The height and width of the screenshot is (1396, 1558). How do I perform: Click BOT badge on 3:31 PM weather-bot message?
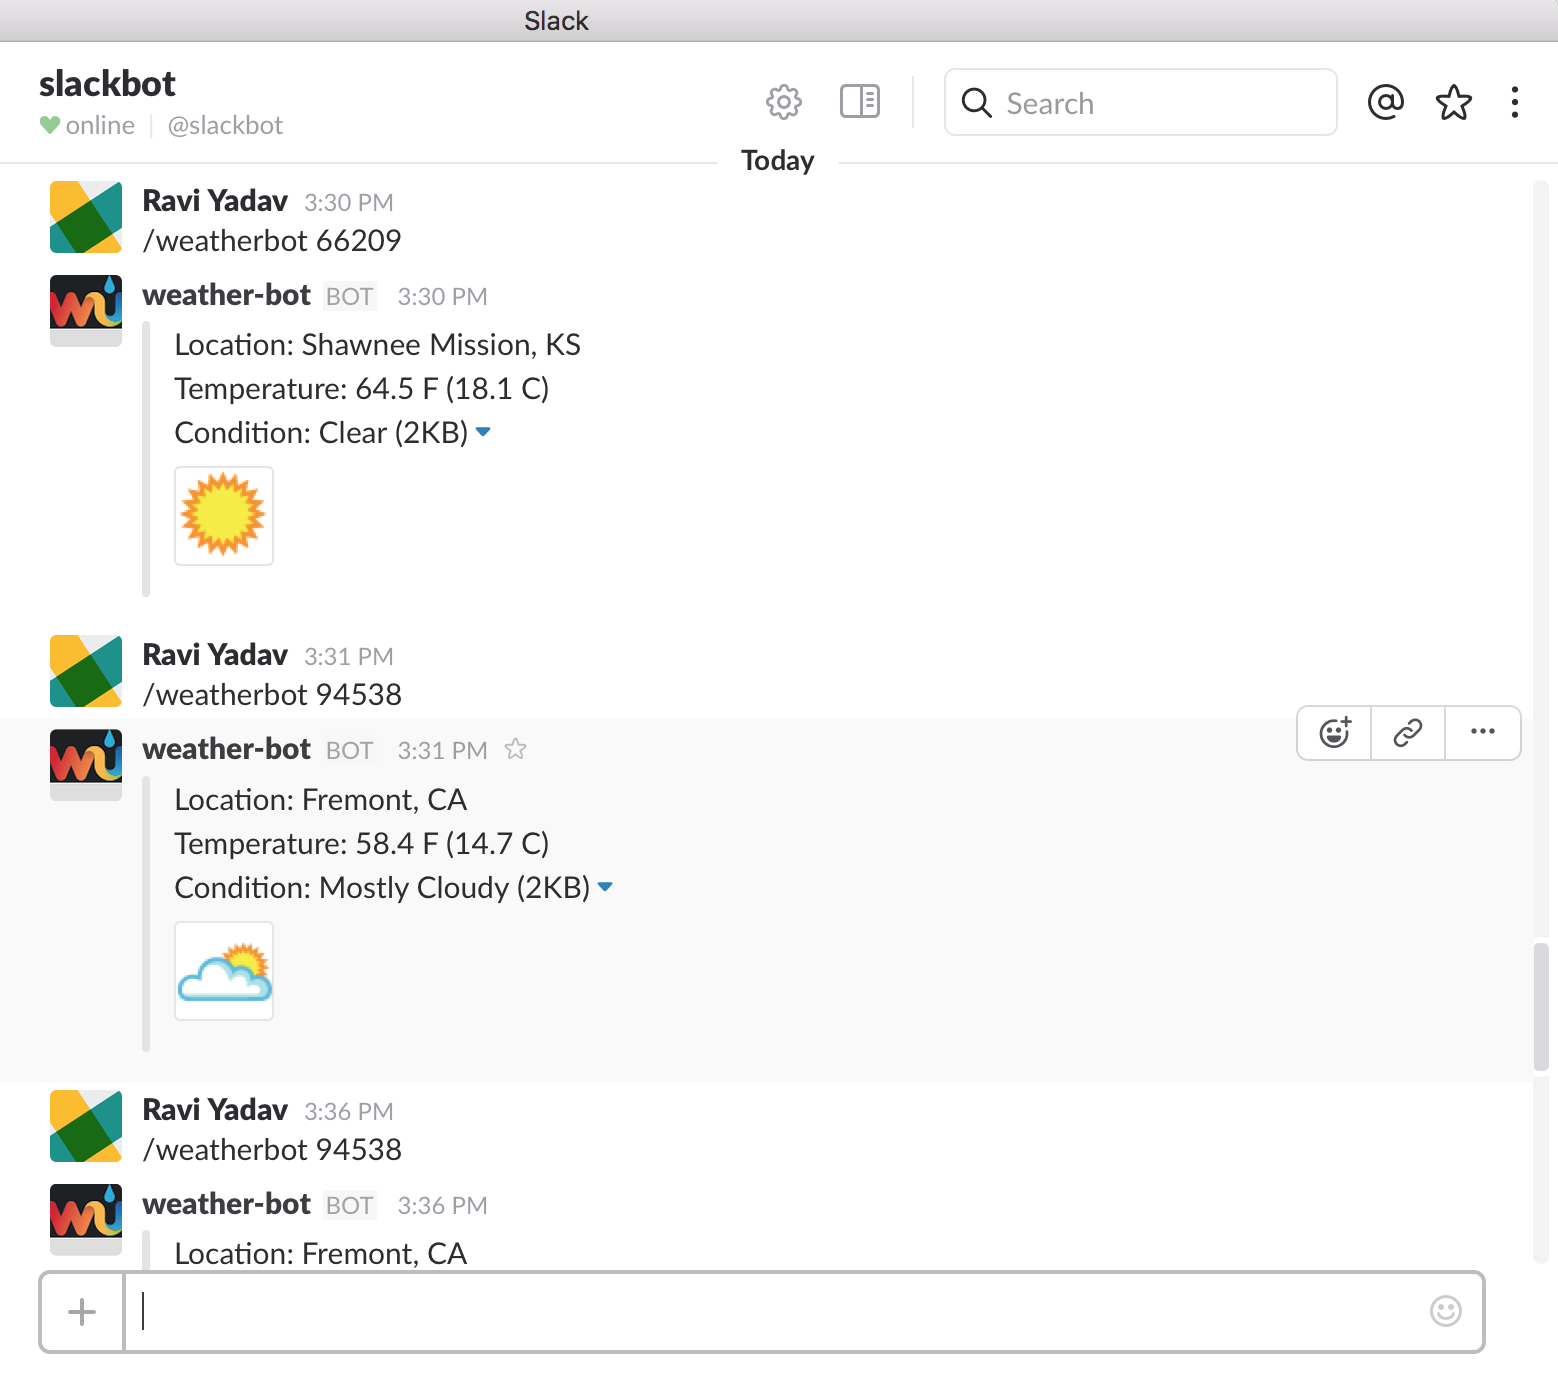pyautogui.click(x=350, y=751)
